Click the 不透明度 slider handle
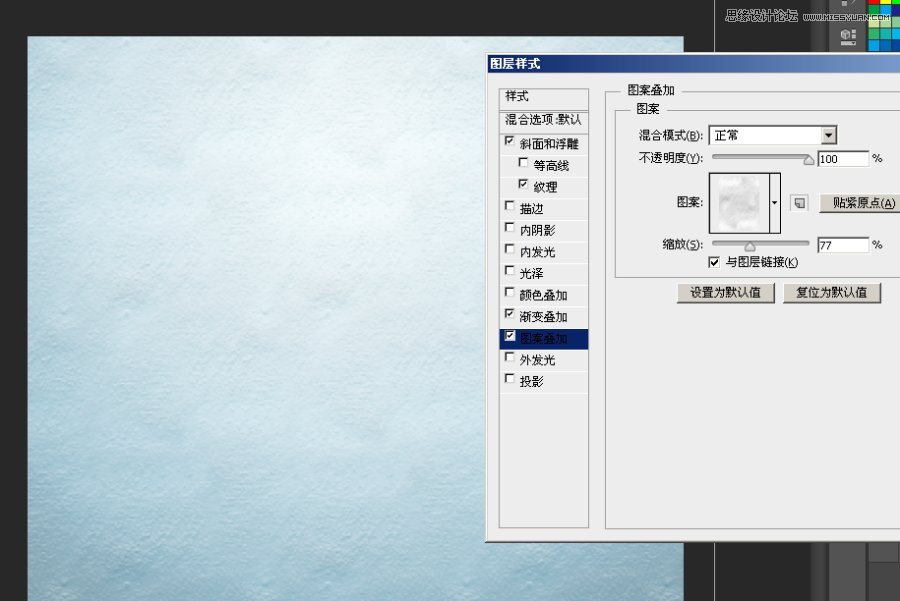 (x=809, y=160)
